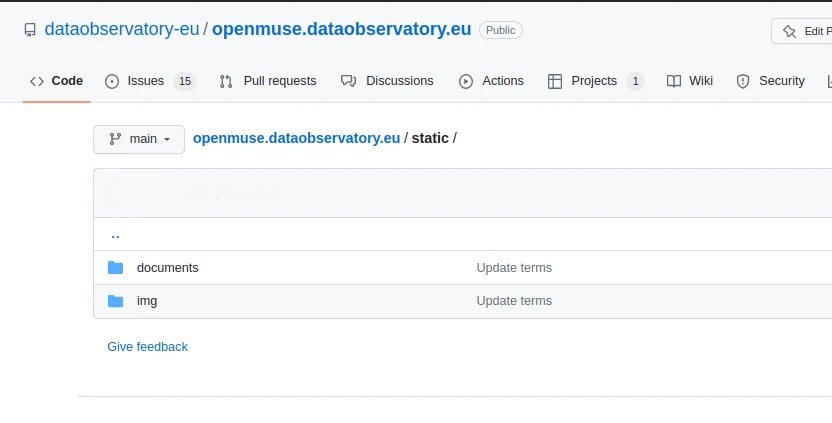Click the img folder icon
The width and height of the screenshot is (832, 423).
tap(115, 301)
